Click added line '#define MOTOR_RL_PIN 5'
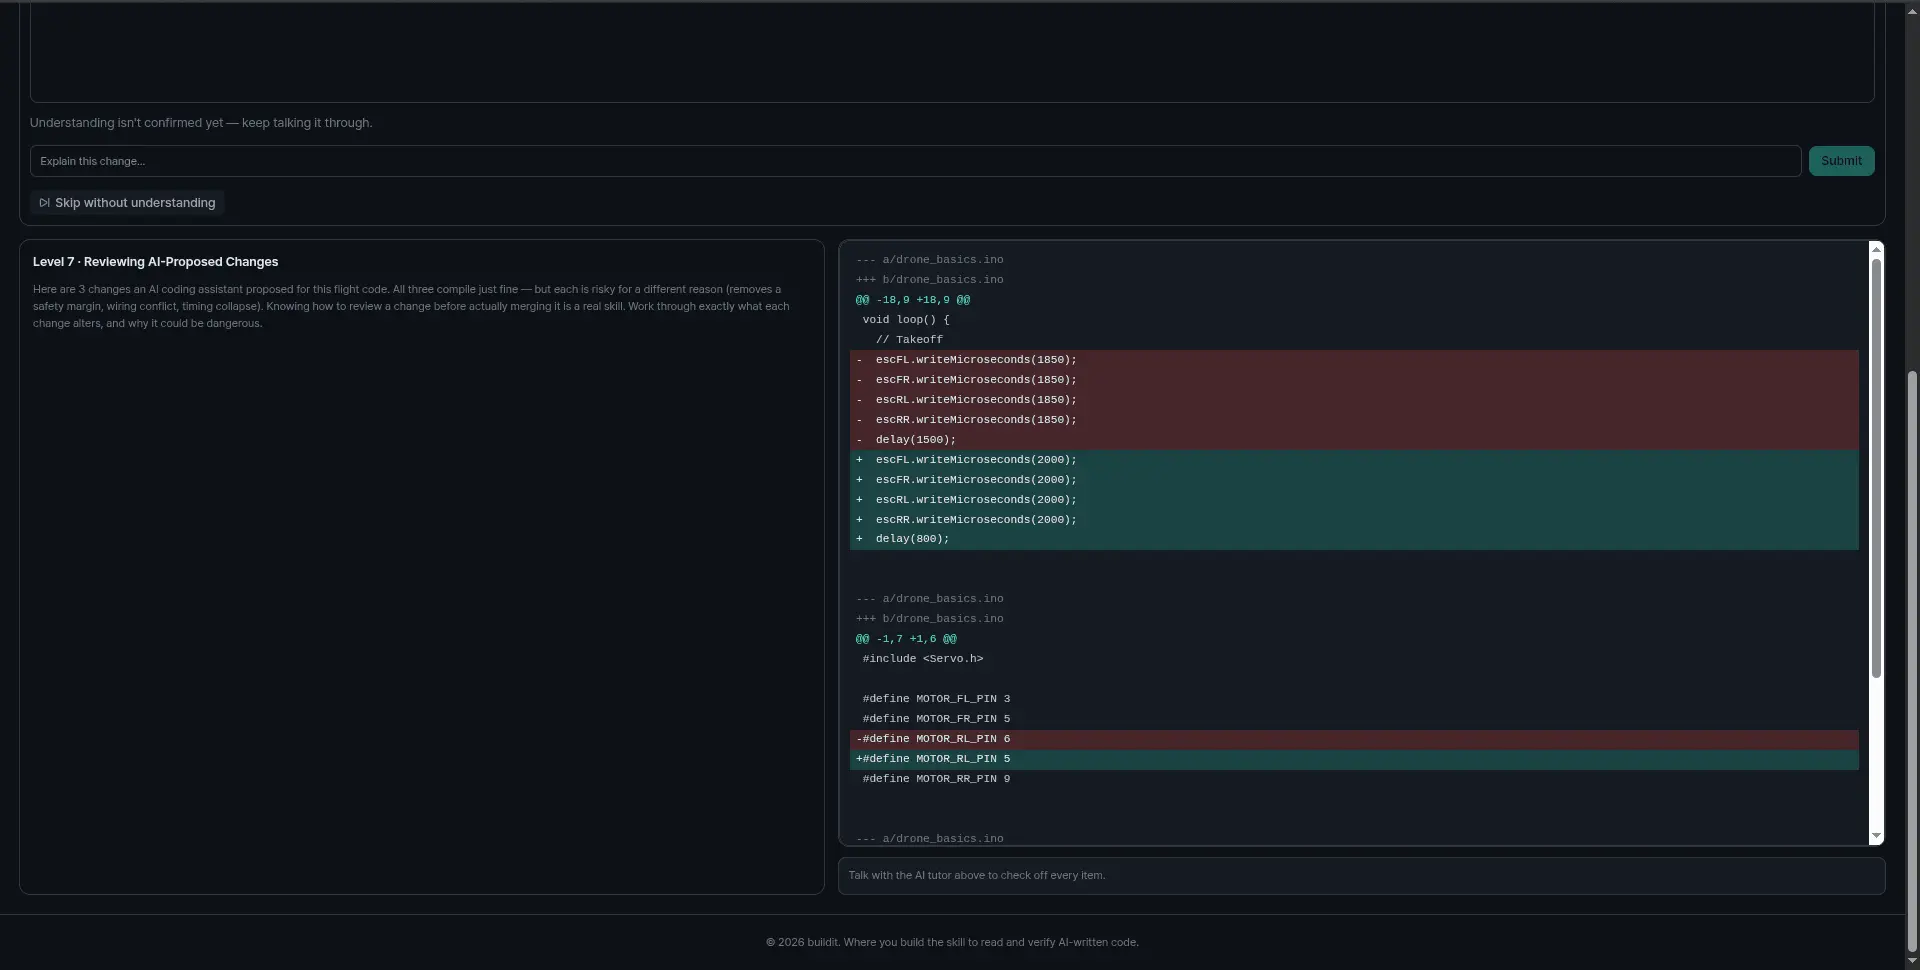 coord(1354,759)
